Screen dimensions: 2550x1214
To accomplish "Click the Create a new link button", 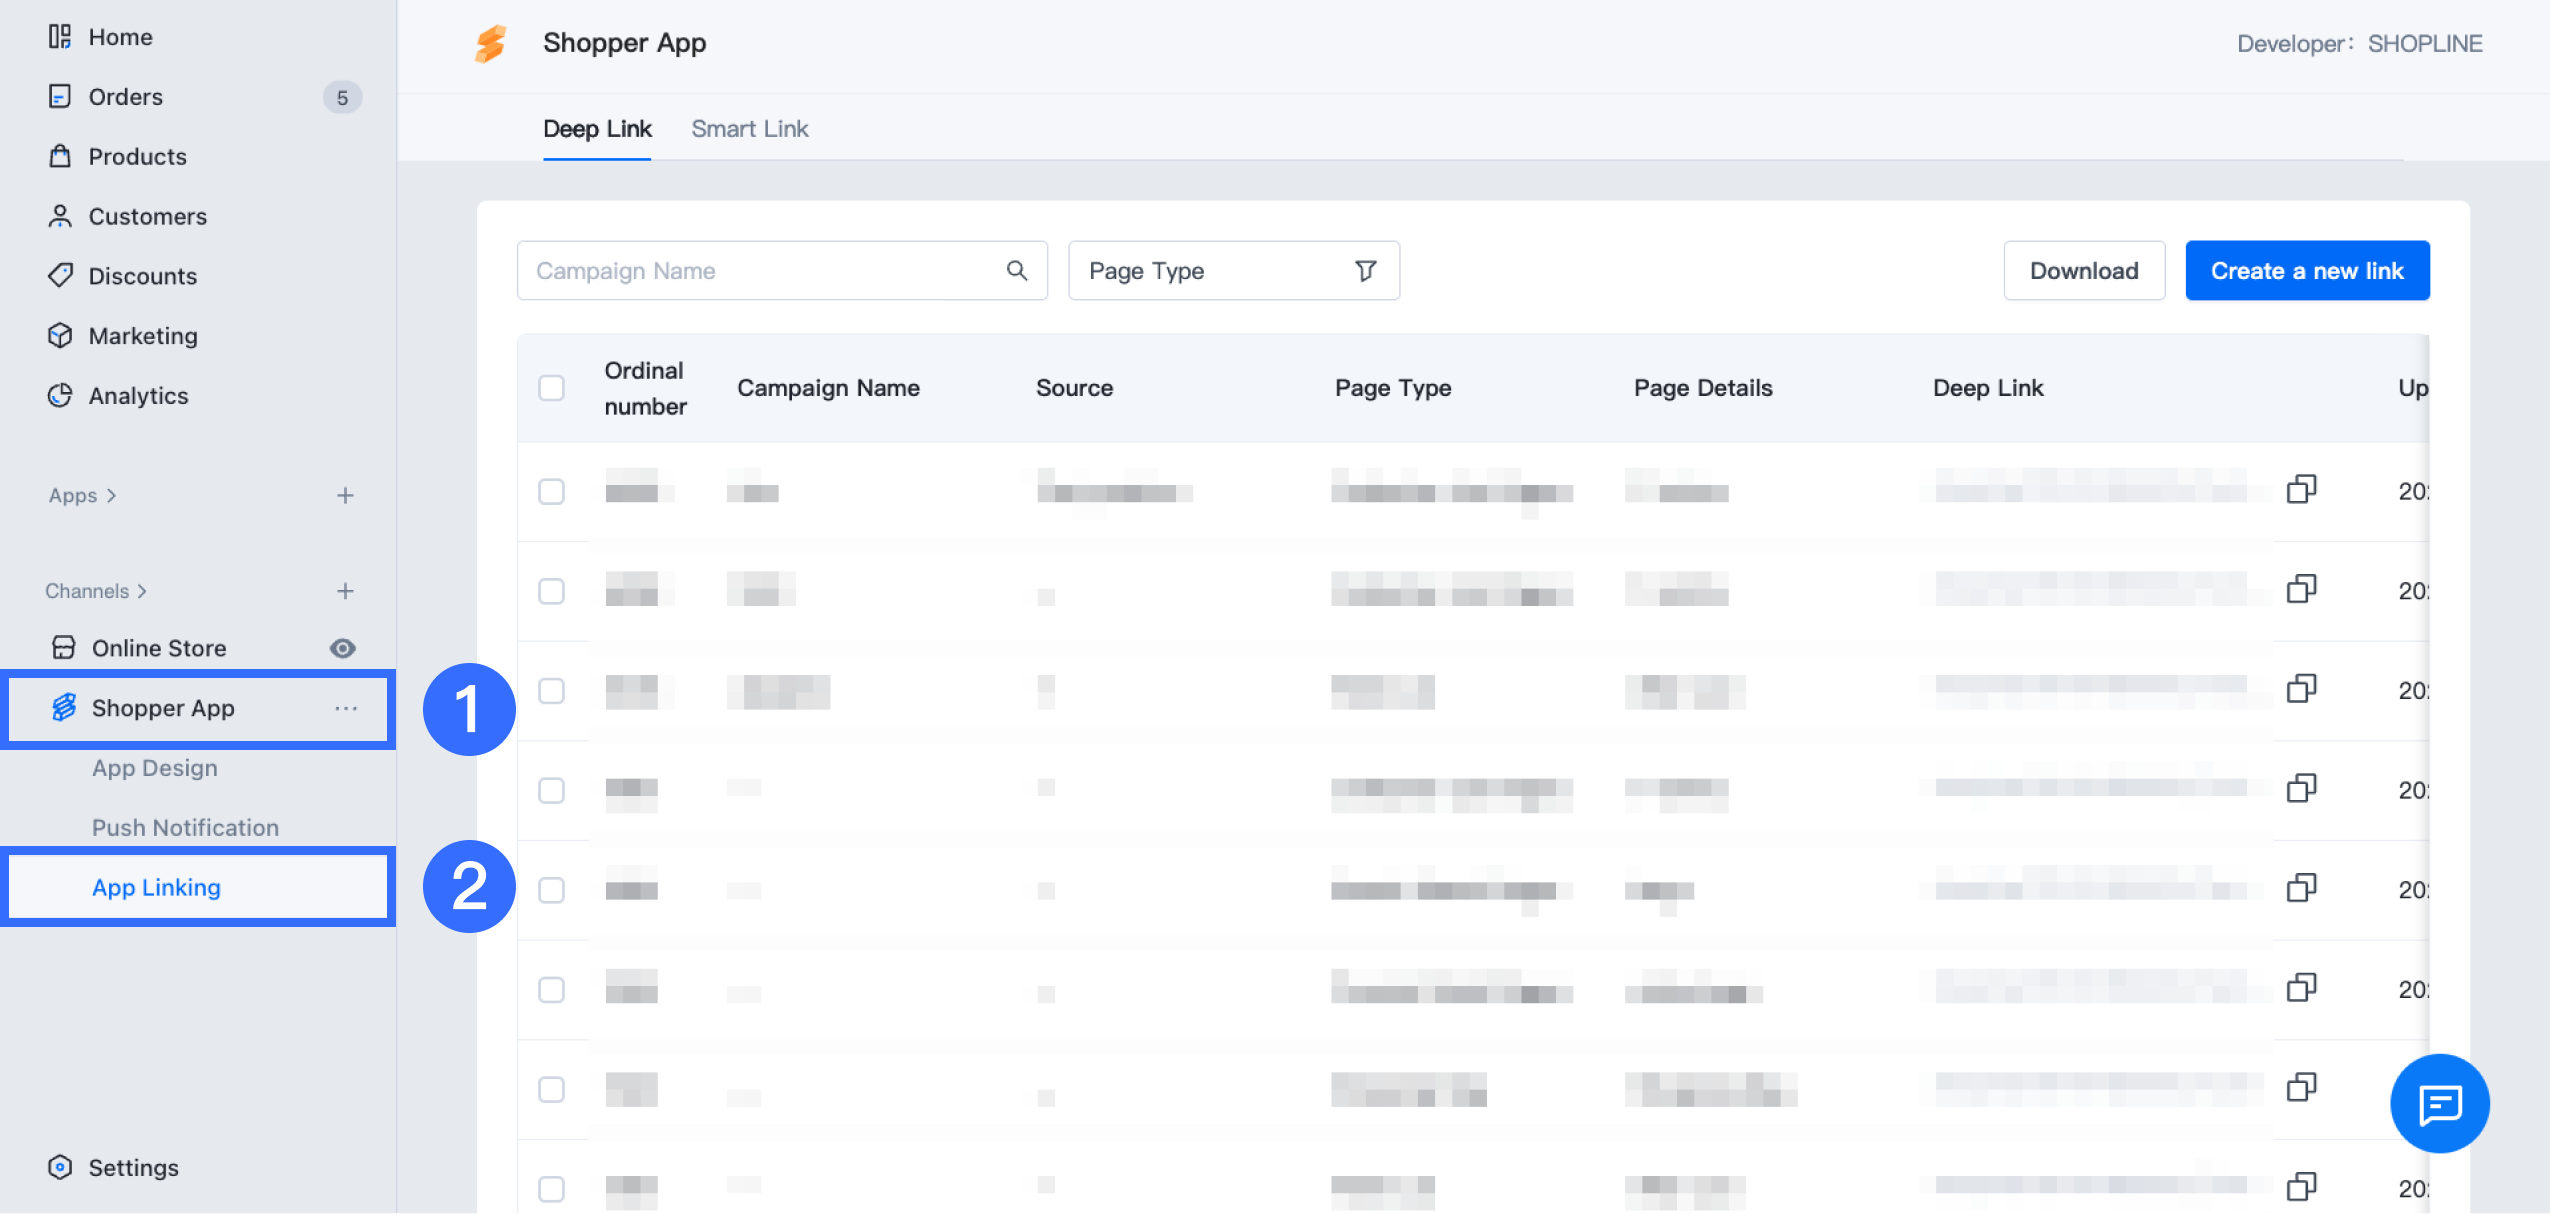I will [2306, 271].
